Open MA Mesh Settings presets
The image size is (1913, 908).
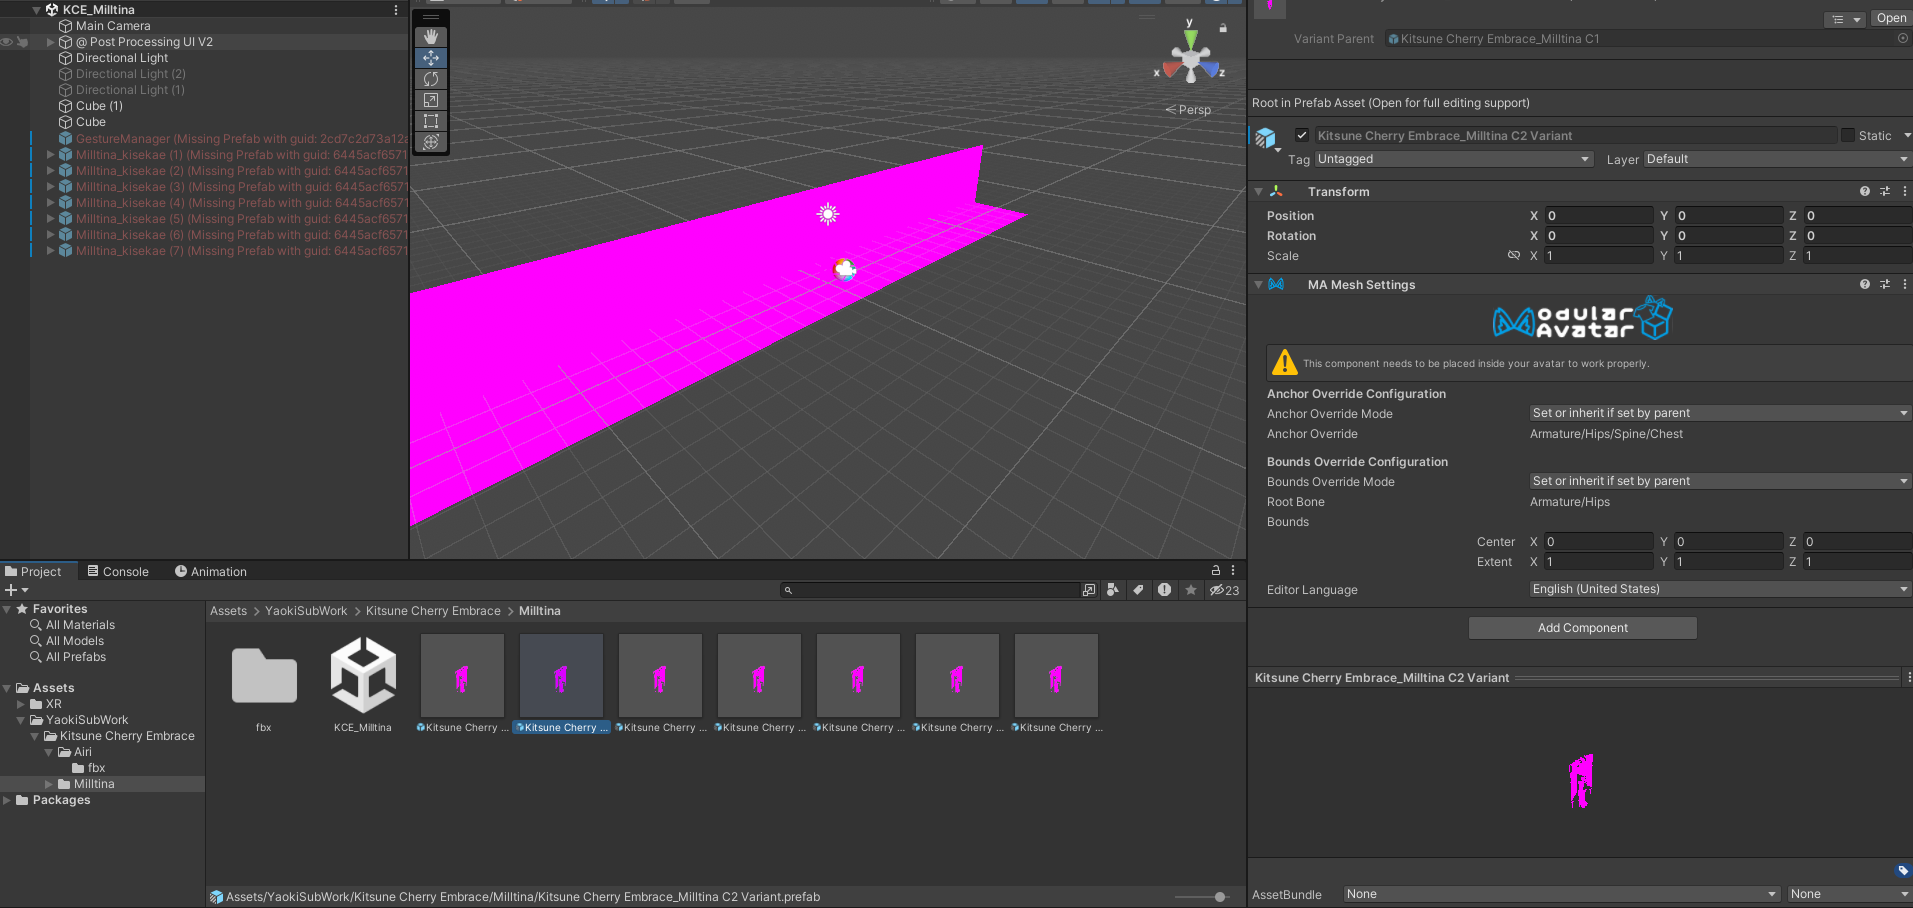click(x=1885, y=284)
